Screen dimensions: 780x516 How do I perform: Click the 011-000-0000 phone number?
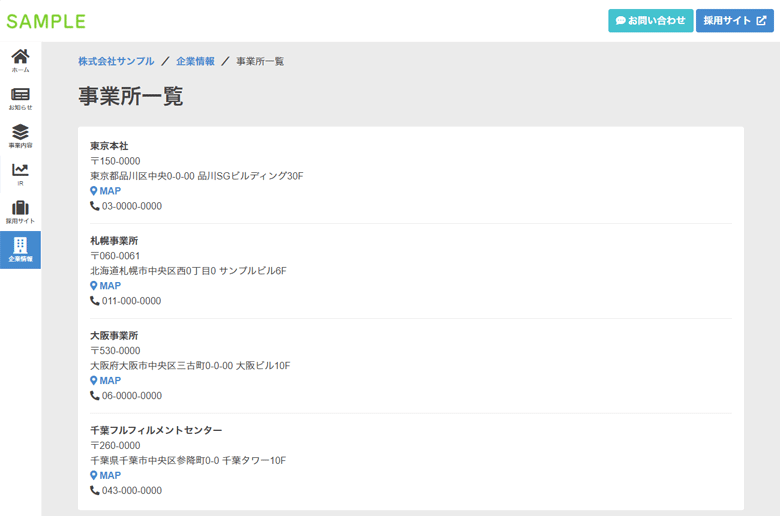point(131,301)
